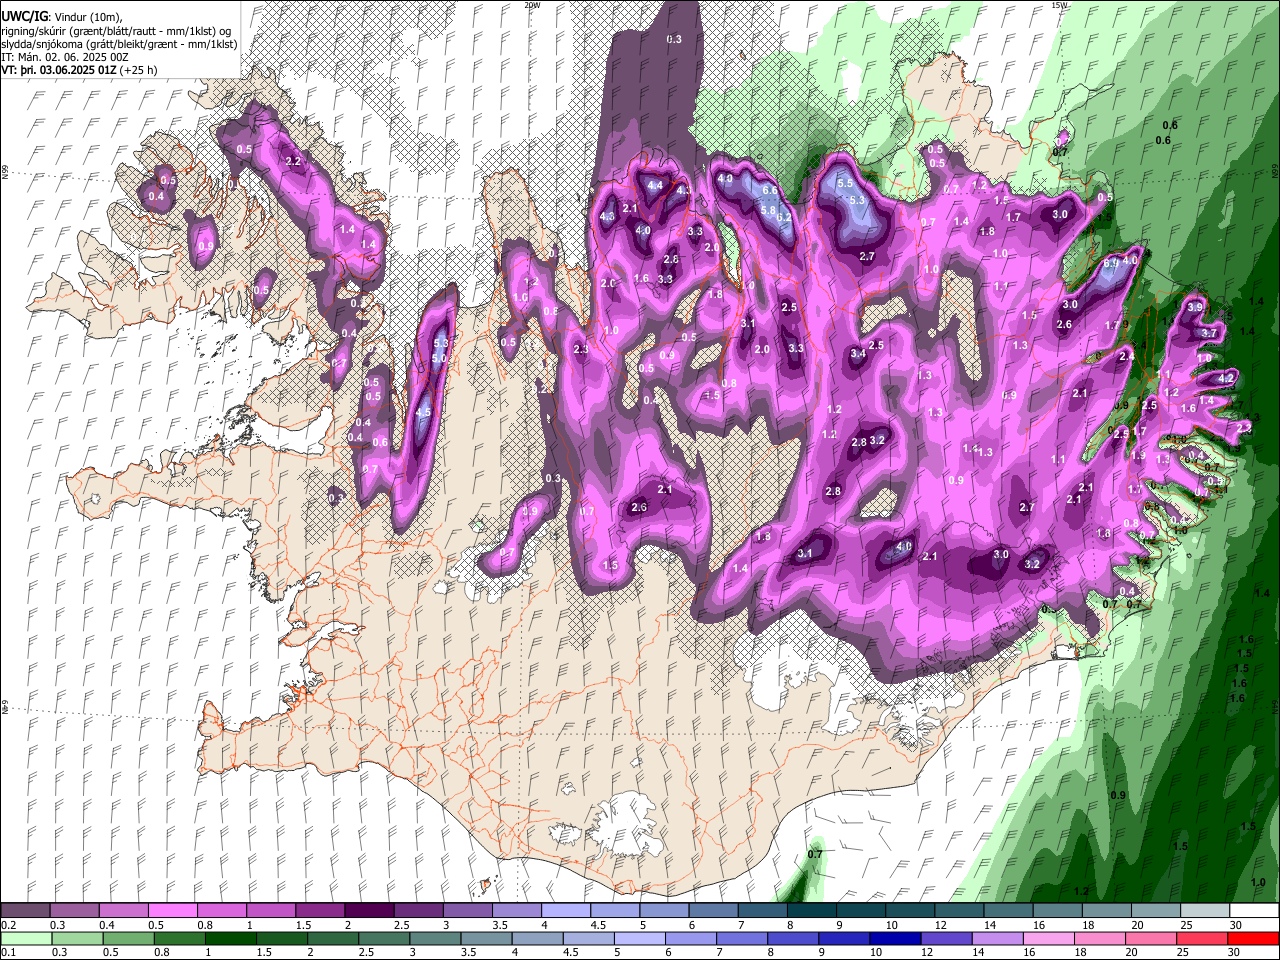Click the '2.5' label on the lower rain scale

click(364, 952)
